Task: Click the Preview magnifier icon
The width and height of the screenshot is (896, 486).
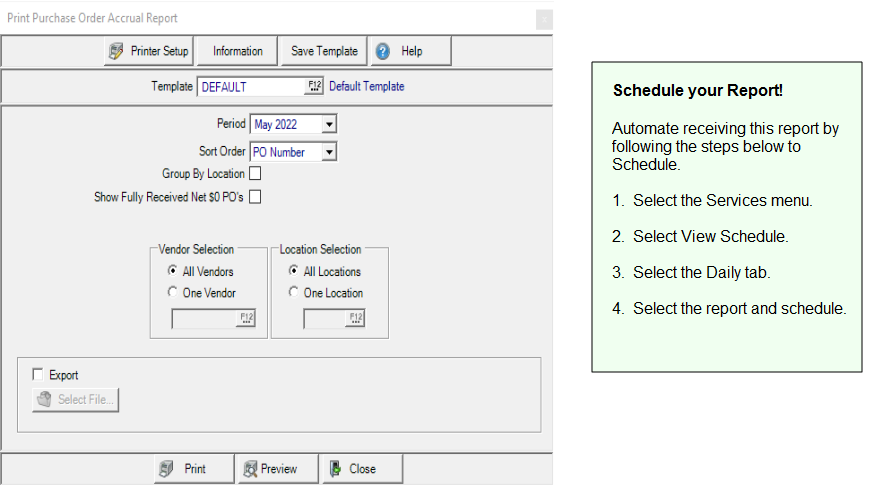Action: 250,469
